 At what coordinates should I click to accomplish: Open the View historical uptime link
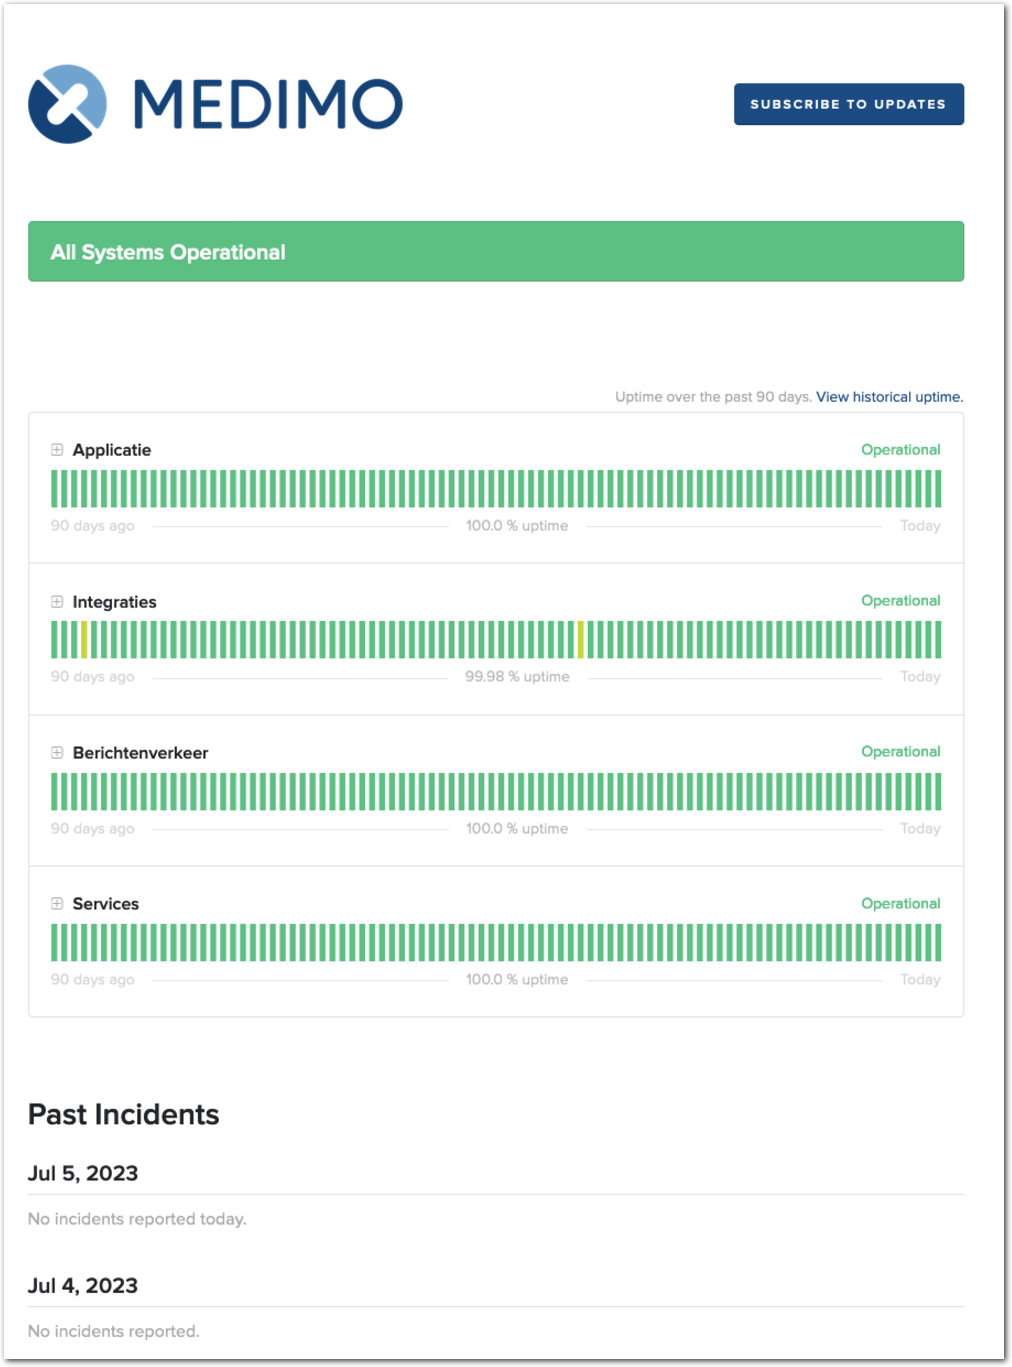click(889, 397)
